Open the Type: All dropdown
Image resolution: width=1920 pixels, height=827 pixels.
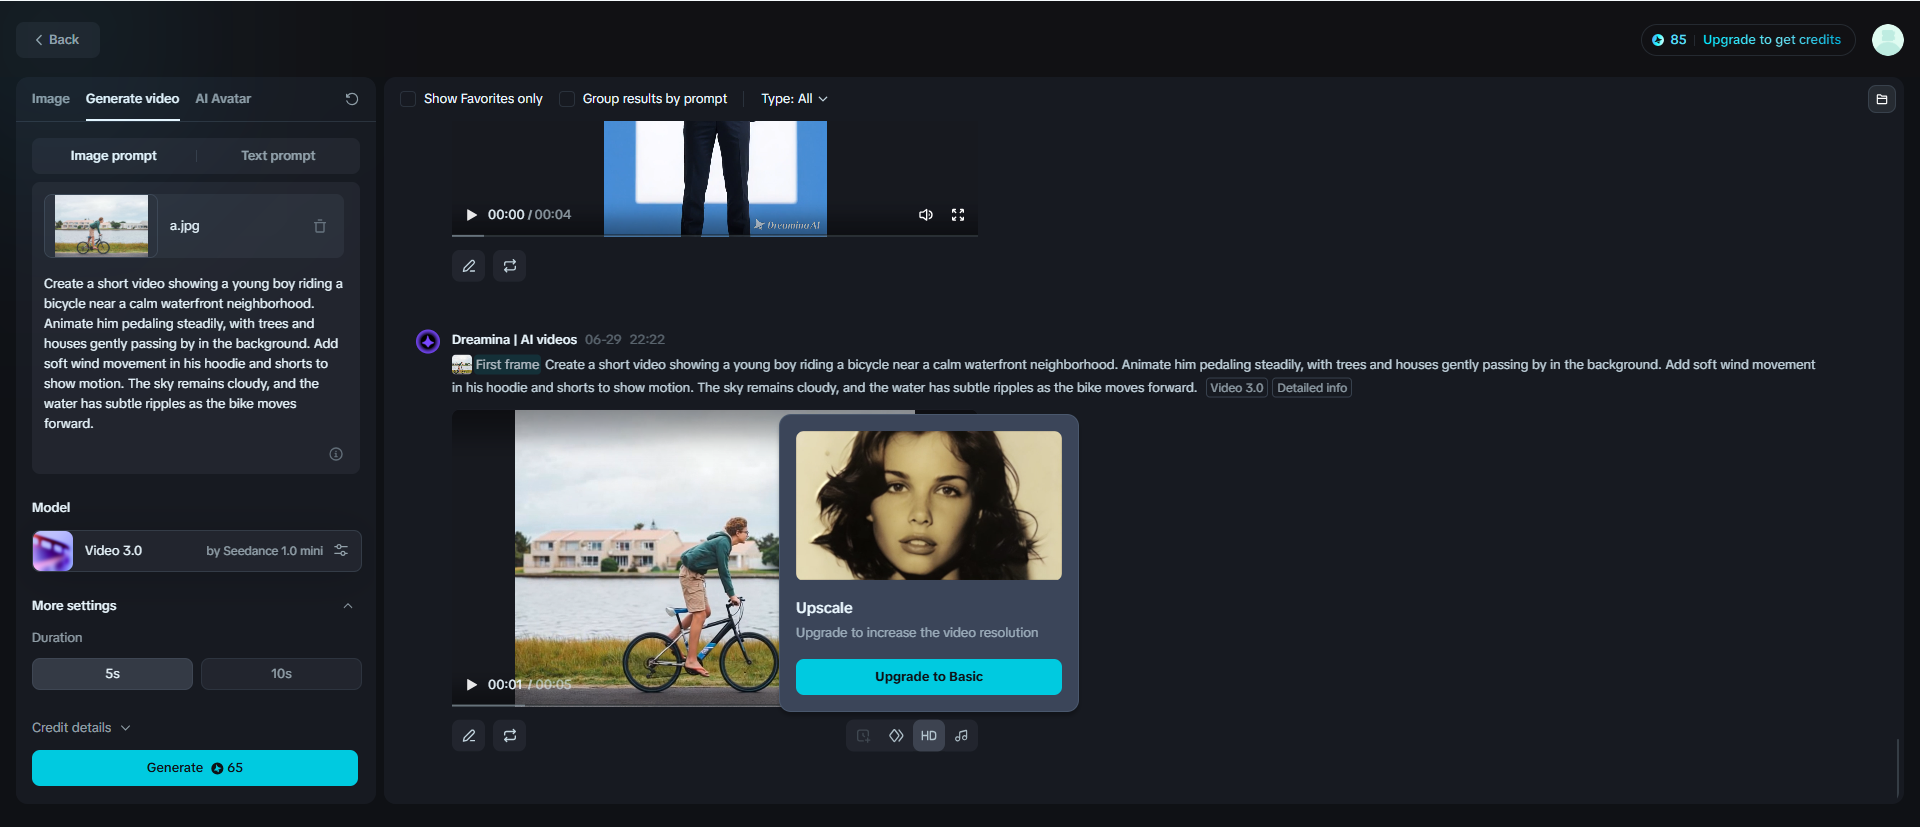coord(794,99)
